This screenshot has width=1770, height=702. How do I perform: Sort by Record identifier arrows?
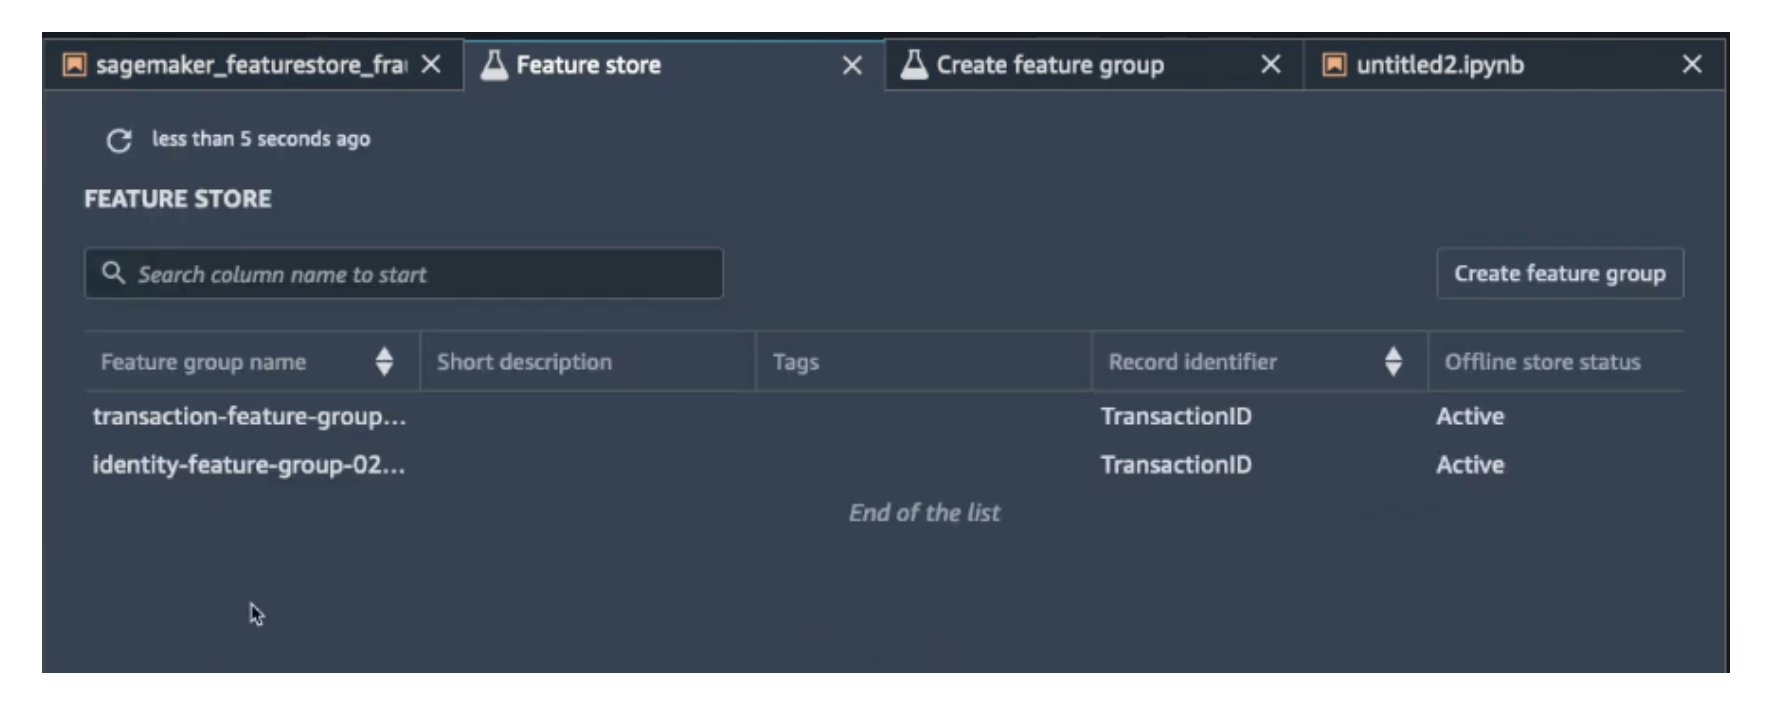(x=1393, y=361)
